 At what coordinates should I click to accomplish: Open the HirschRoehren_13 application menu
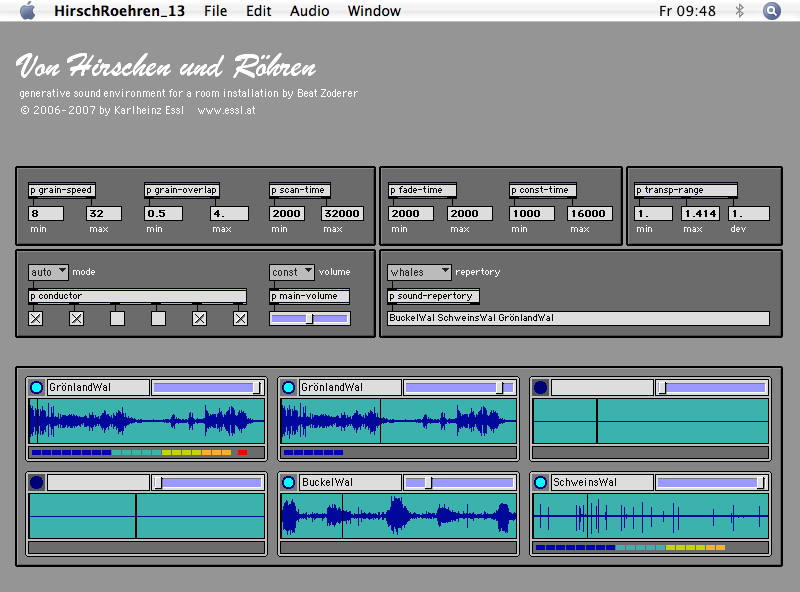(x=119, y=11)
